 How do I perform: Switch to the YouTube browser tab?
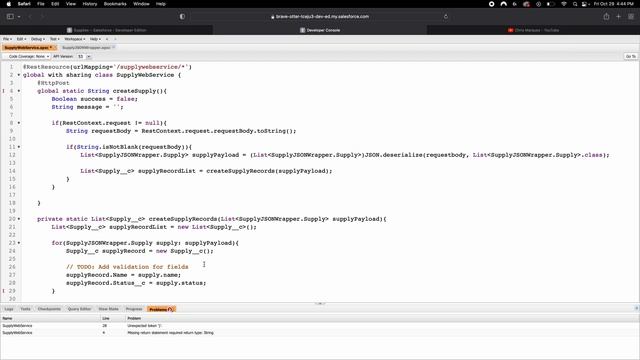click(x=533, y=30)
